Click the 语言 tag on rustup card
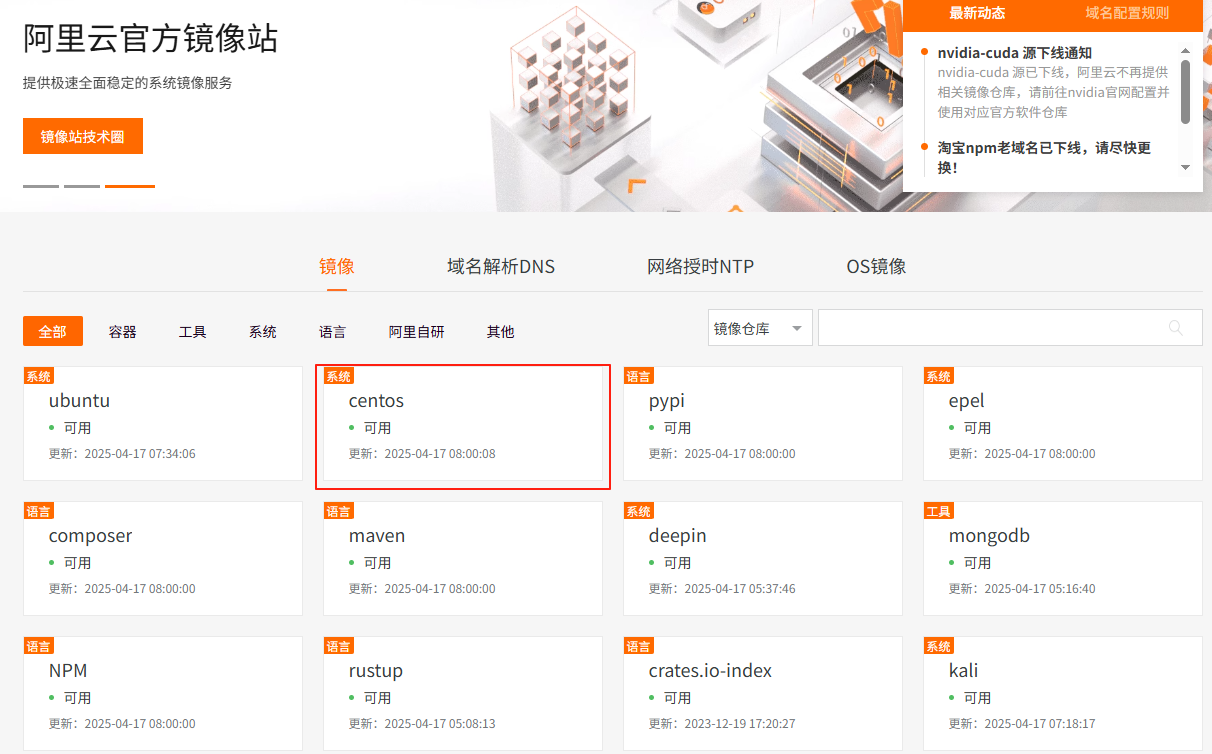Viewport: 1212px width, 754px height. point(339,646)
